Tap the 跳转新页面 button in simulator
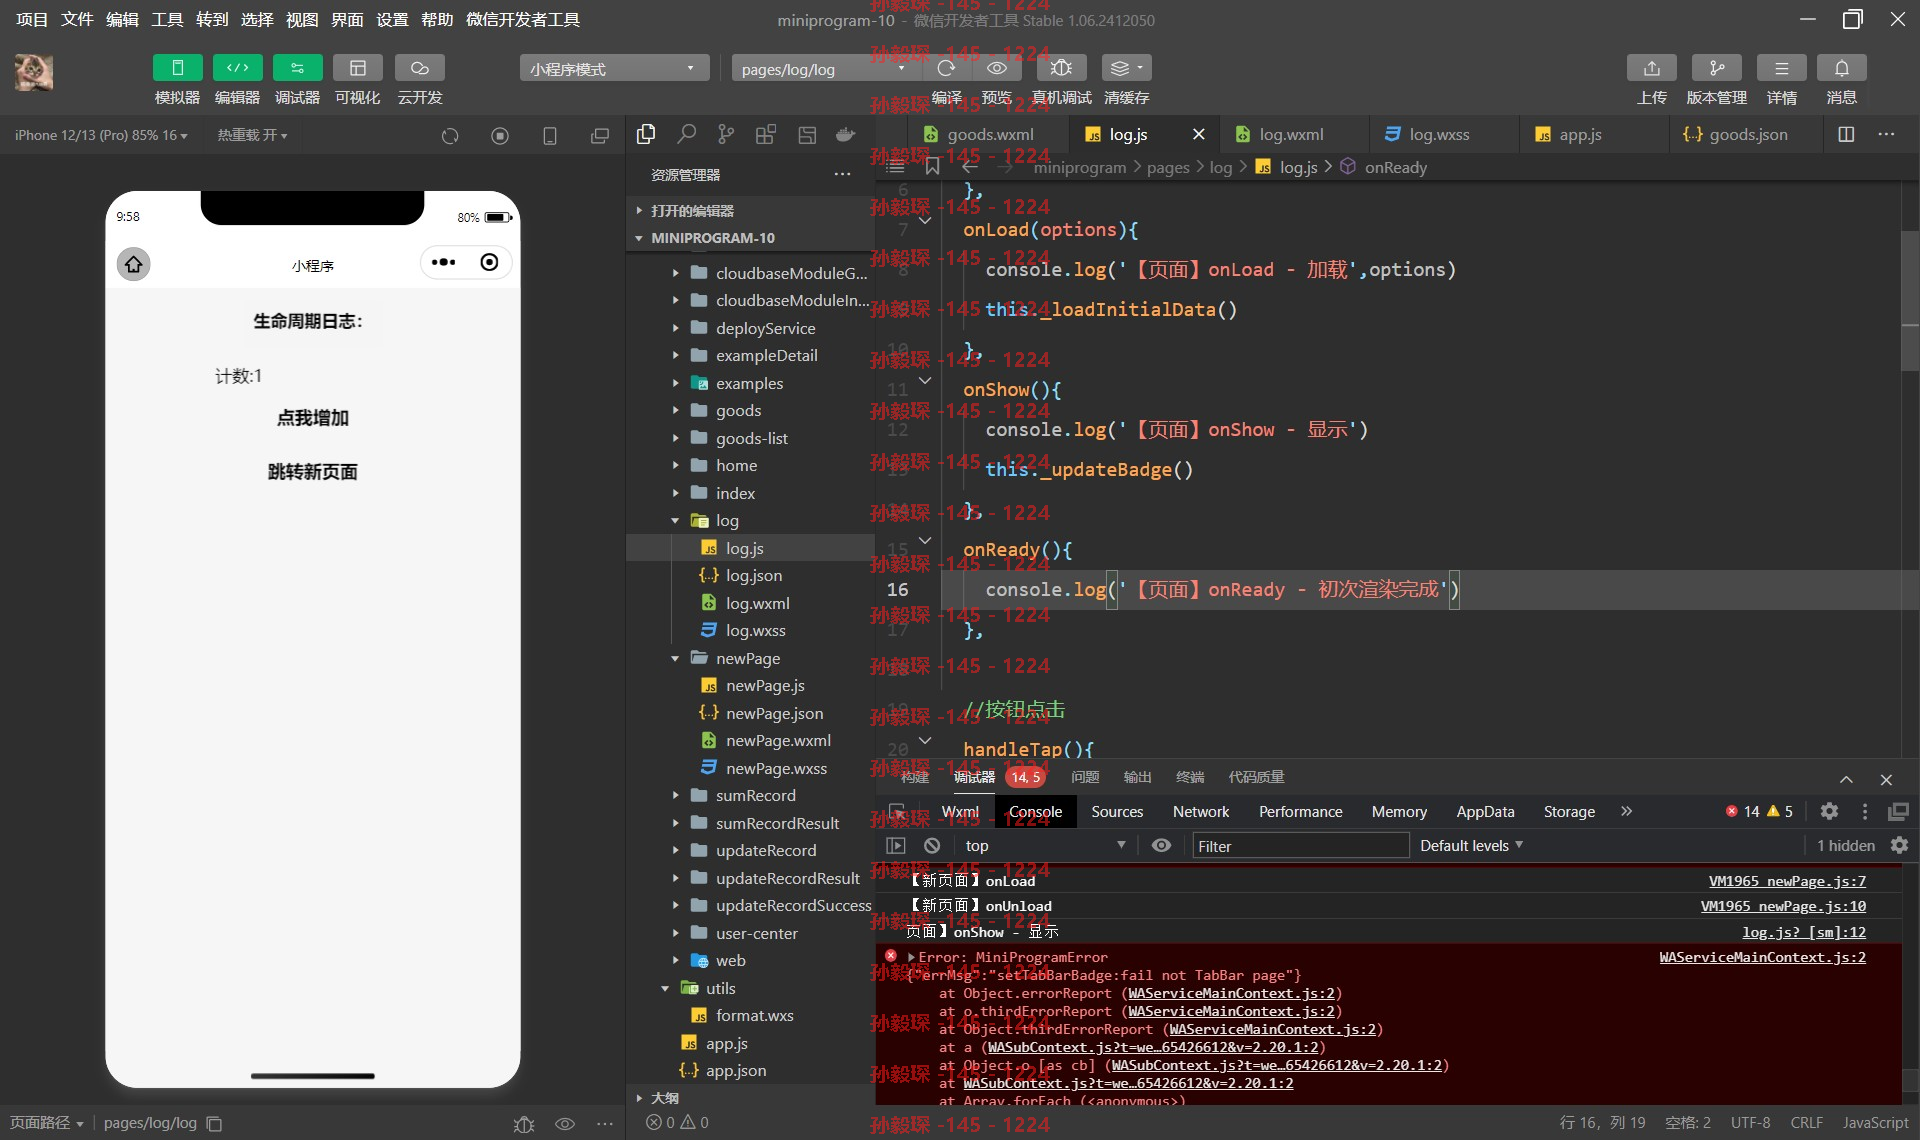Viewport: 1920px width, 1140px height. (312, 472)
